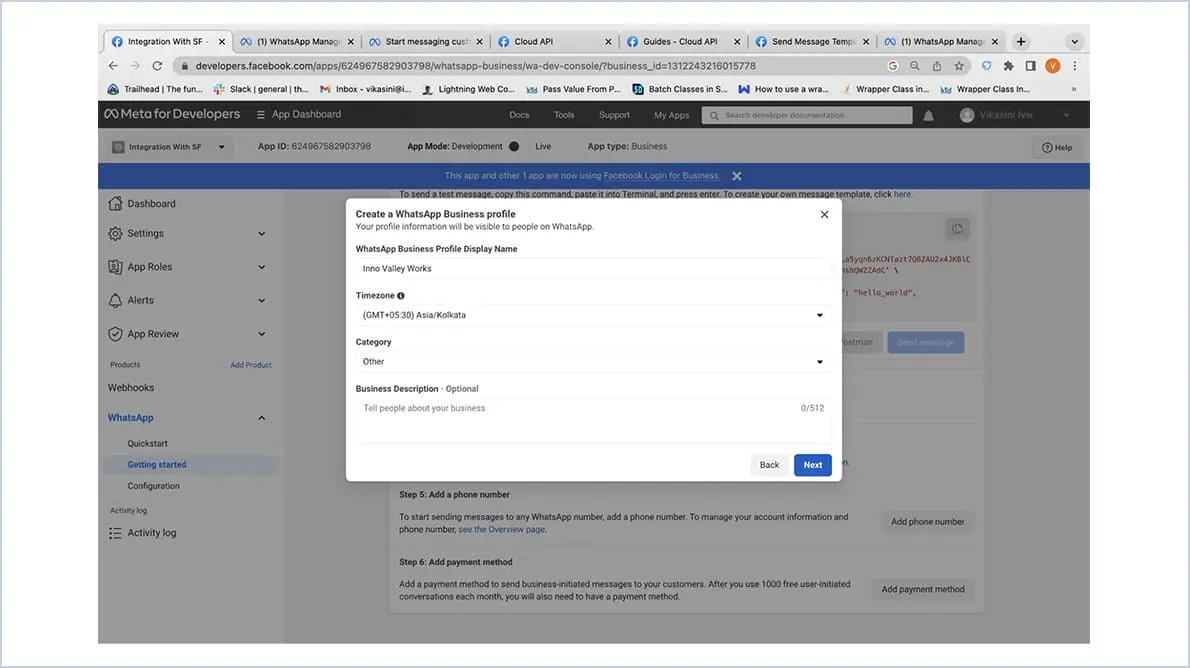Click the Activity log list icon

click(115, 533)
